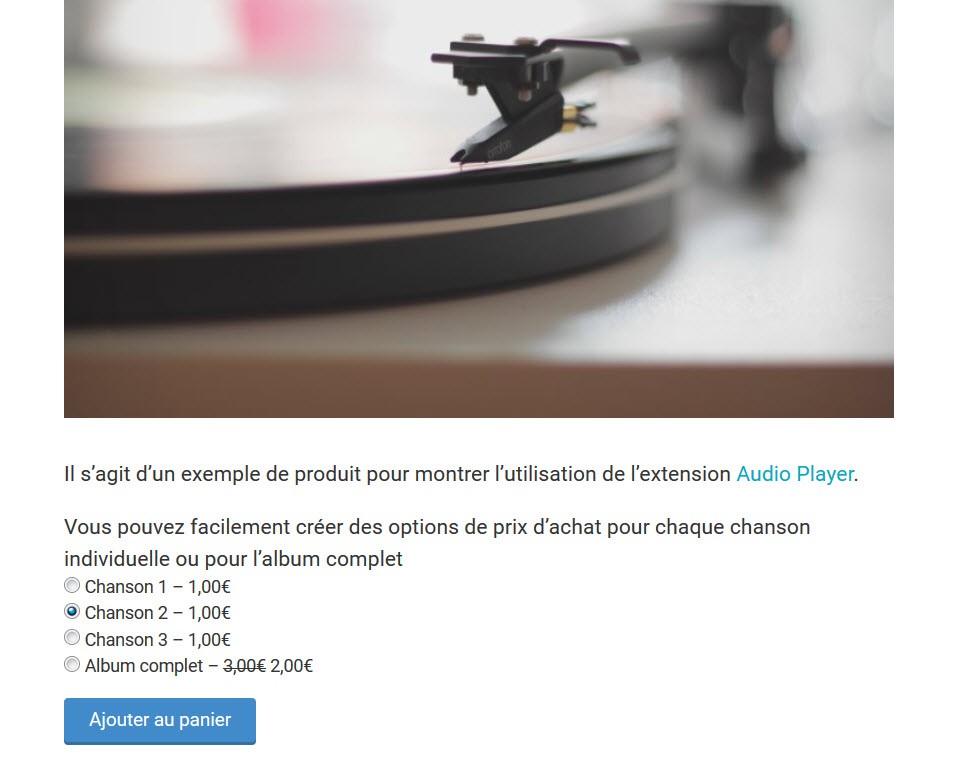Select the Chanson 1 radio button

click(x=72, y=585)
